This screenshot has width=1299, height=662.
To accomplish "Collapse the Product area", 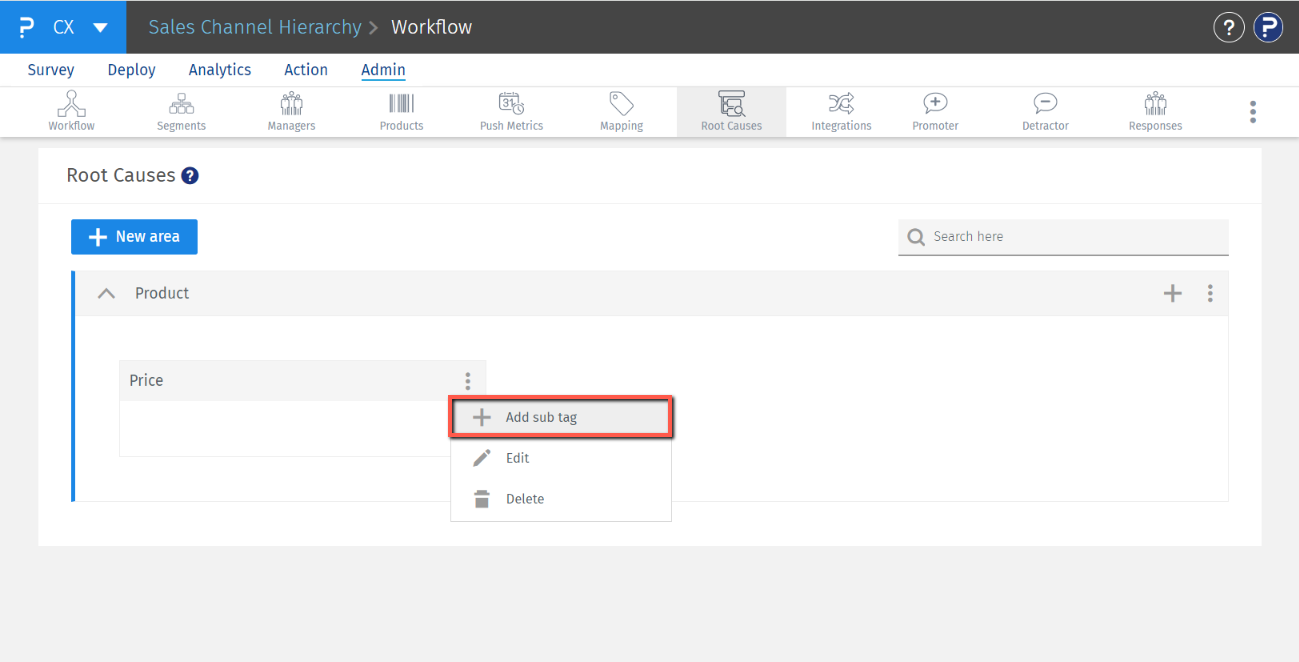I will click(106, 294).
